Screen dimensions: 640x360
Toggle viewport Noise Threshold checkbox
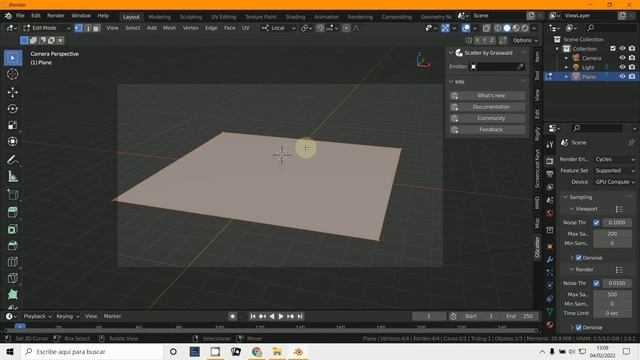coord(596,222)
